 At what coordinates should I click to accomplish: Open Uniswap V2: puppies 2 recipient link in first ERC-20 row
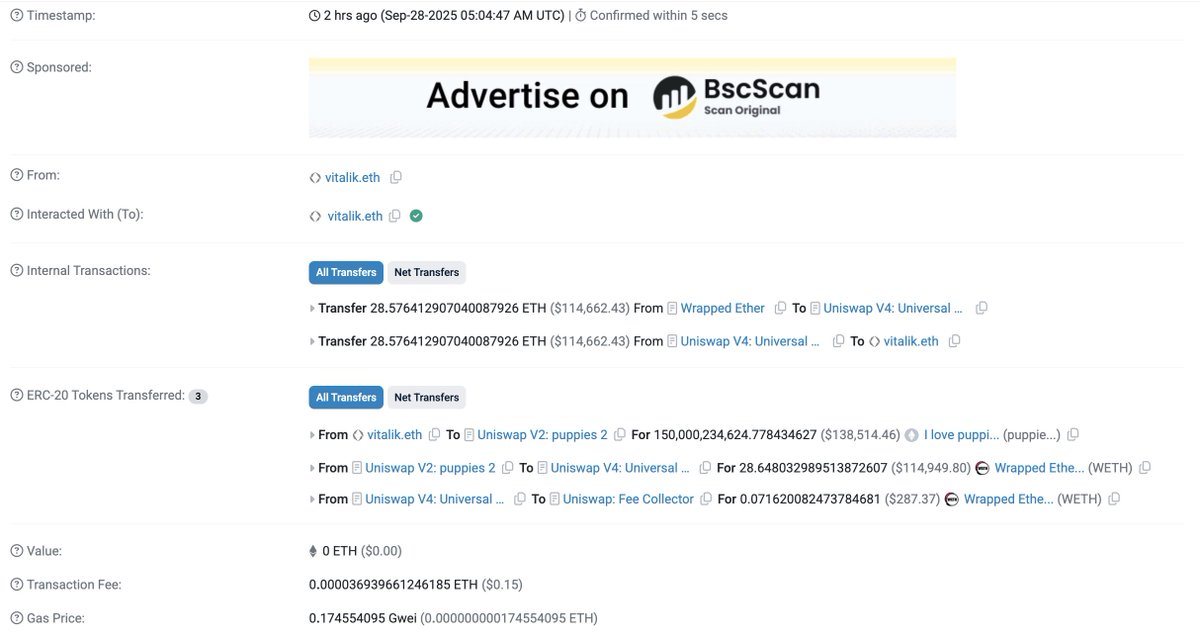click(542, 435)
